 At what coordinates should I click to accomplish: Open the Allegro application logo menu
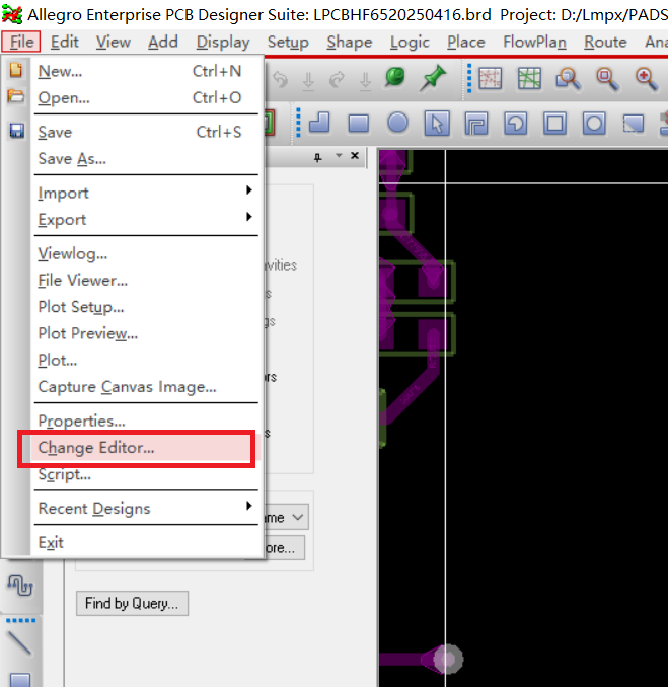tap(12, 14)
